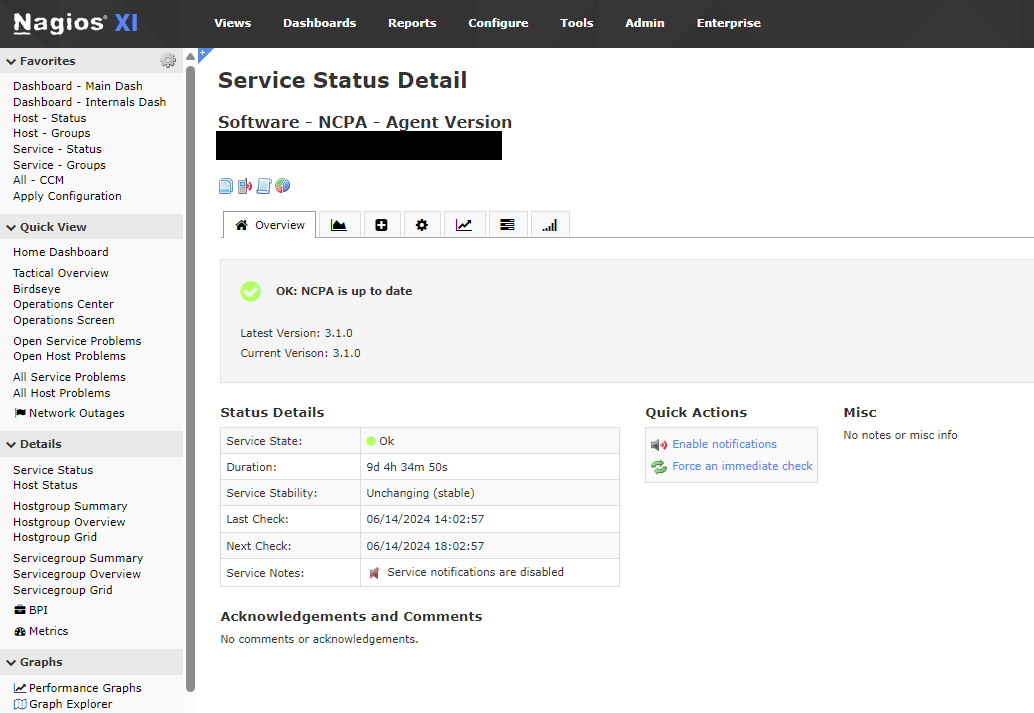The width and height of the screenshot is (1034, 713).
Task: Open Servicegroup Grid link
Action: point(63,590)
